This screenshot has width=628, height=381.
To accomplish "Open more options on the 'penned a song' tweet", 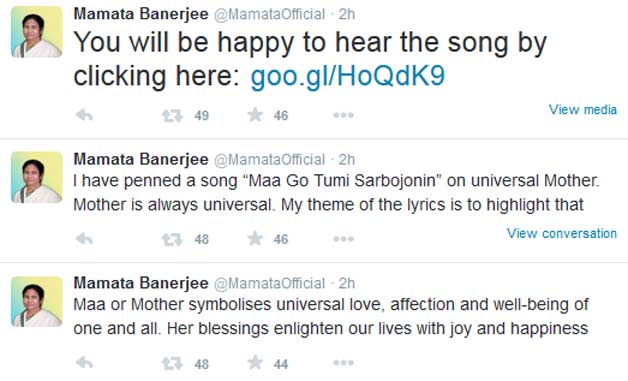I will 343,239.
